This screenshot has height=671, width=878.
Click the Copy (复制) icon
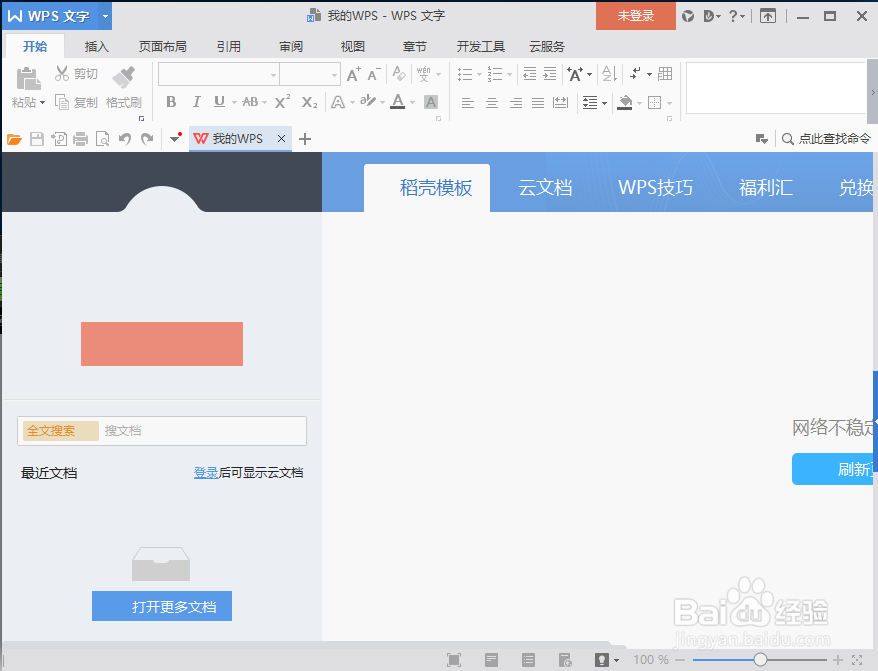tap(62, 102)
